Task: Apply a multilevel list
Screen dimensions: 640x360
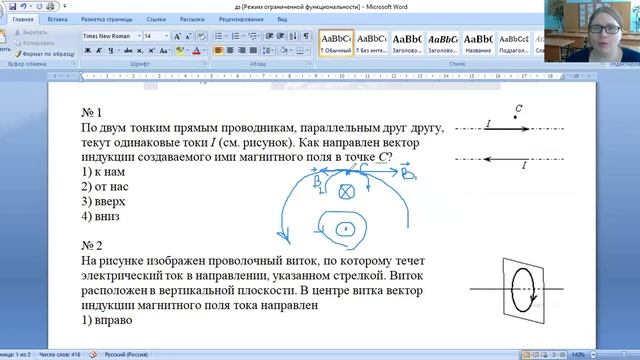Action: click(x=253, y=36)
